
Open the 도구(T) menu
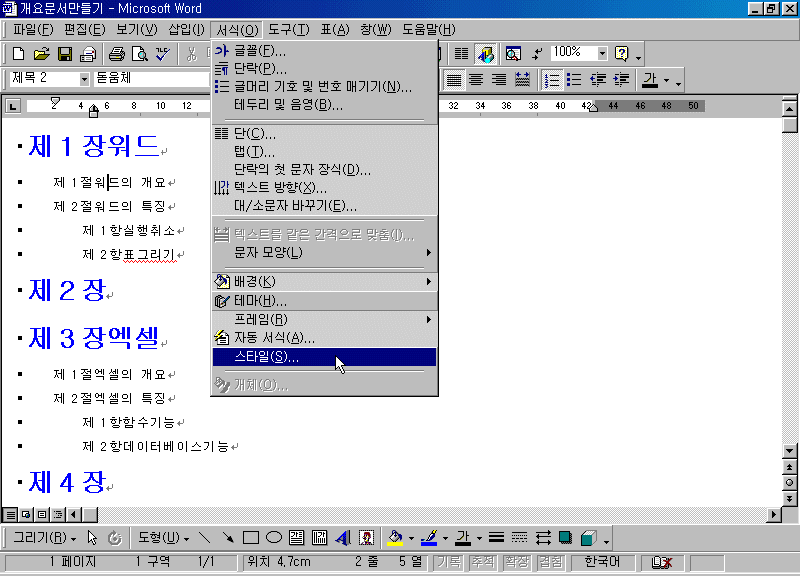pyautogui.click(x=289, y=30)
